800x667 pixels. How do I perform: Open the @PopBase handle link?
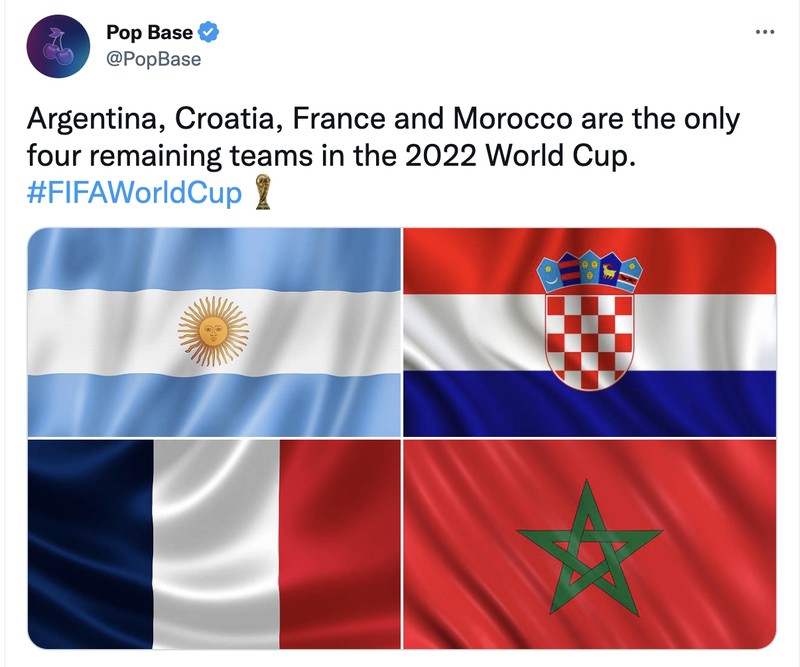pos(153,59)
